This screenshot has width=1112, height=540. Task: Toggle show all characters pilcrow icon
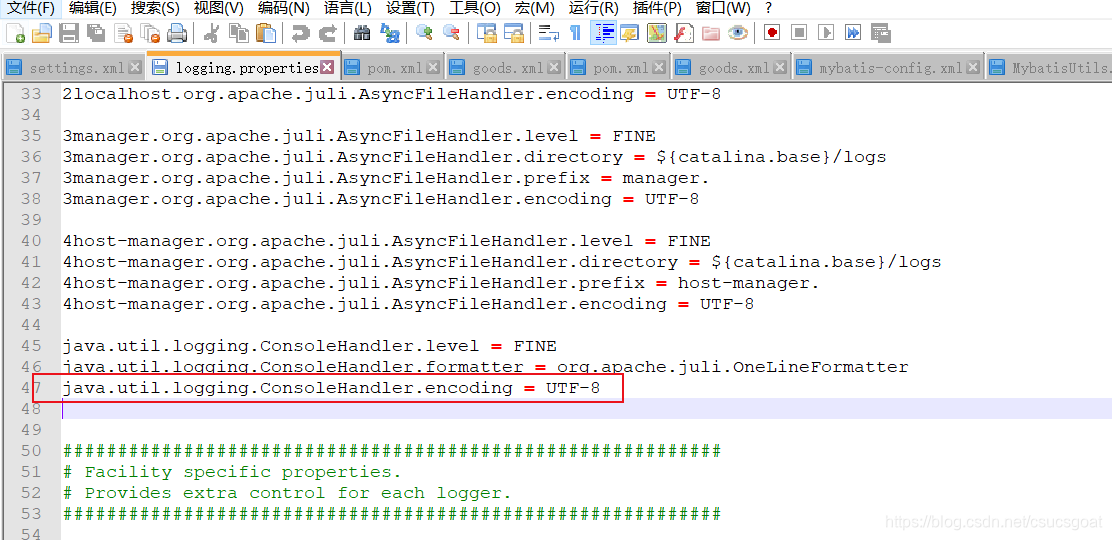click(575, 33)
